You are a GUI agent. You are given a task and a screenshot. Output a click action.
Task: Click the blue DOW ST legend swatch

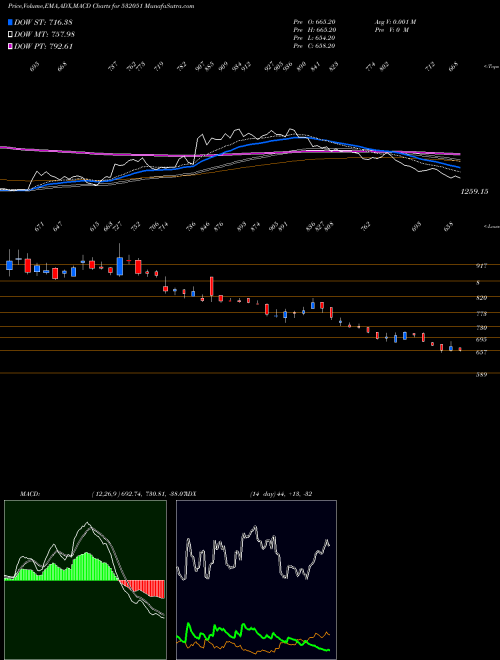pos(11,22)
